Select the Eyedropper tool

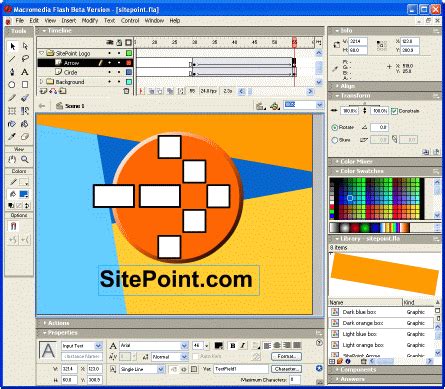[x=12, y=137]
